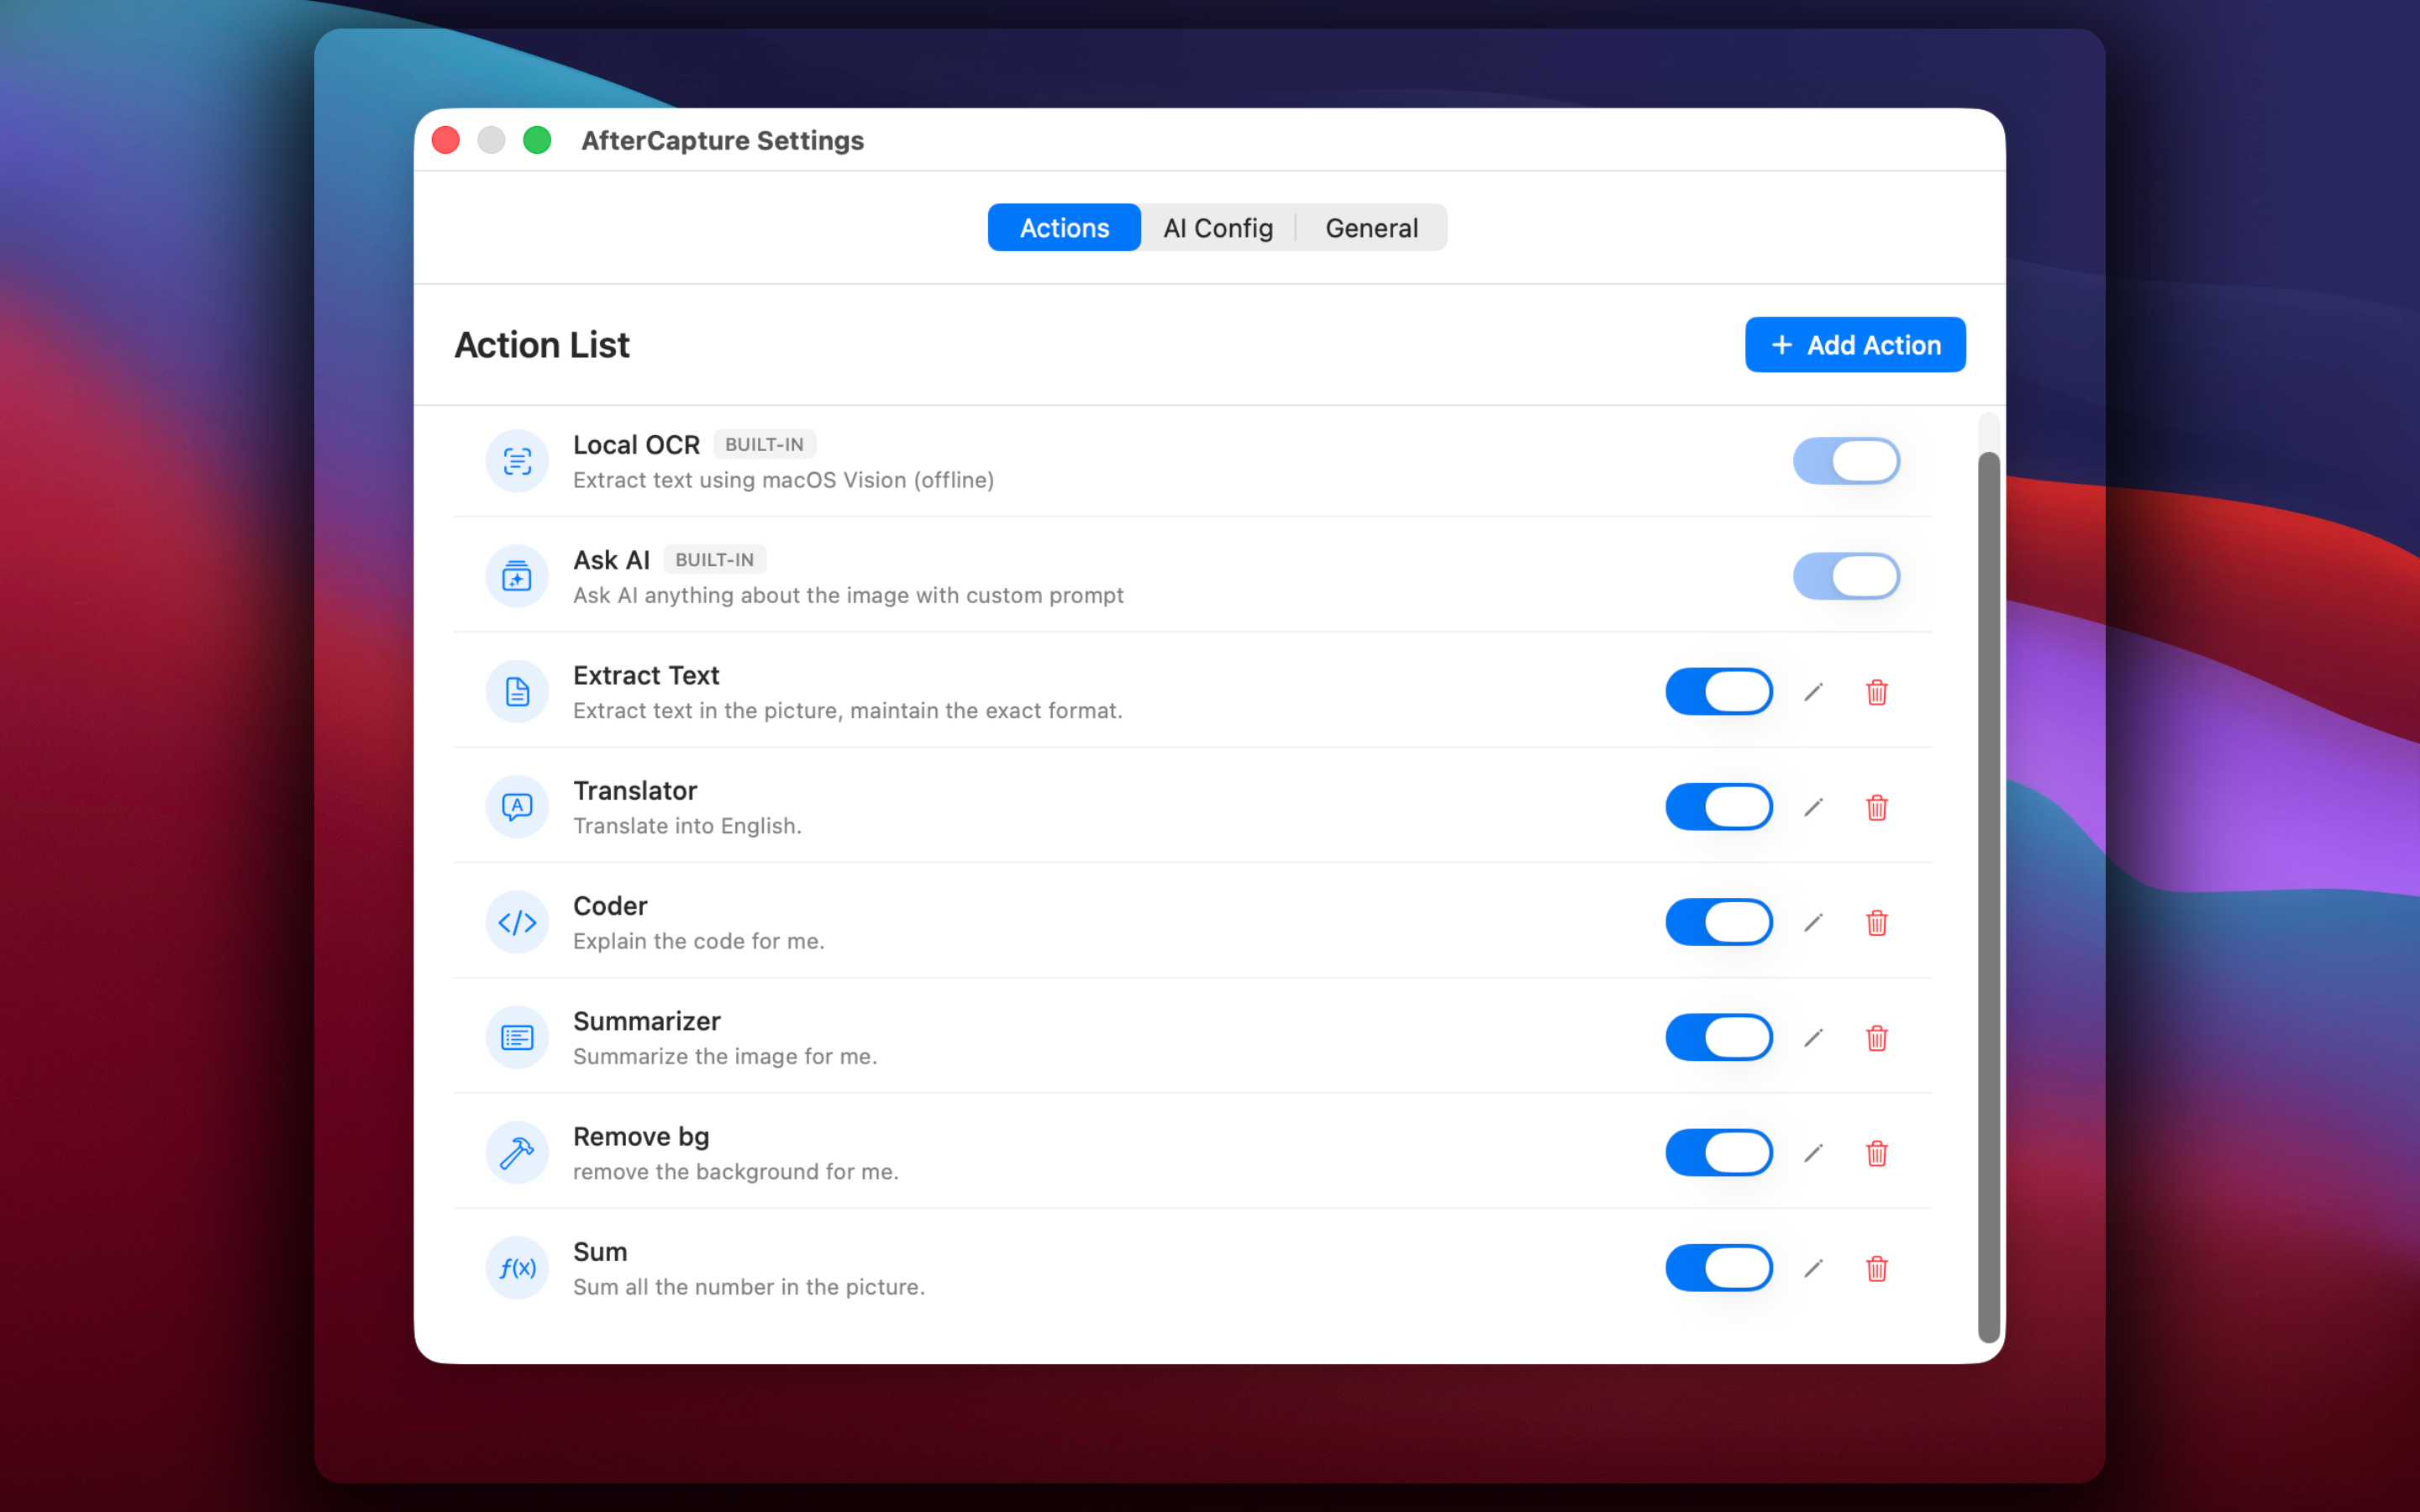Click the Sum function f(x) icon
Screen dimensions: 2420x1512
click(x=517, y=1268)
